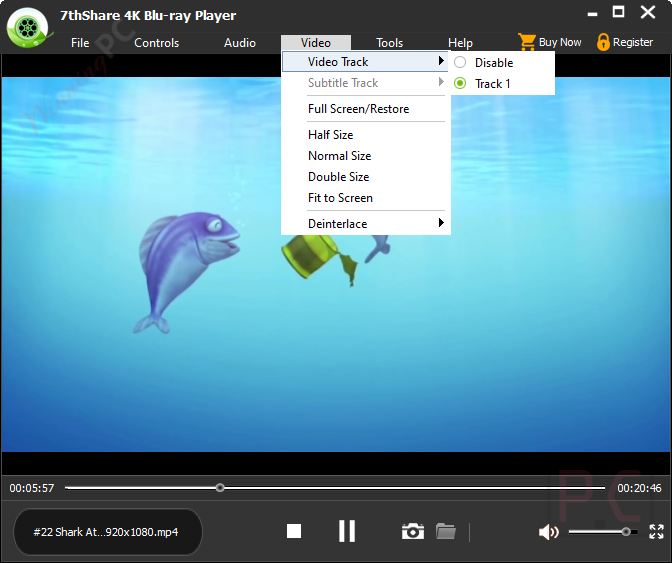The width and height of the screenshot is (672, 563).
Task: Toggle fullscreen with the expand arrows icon
Action: 656,532
